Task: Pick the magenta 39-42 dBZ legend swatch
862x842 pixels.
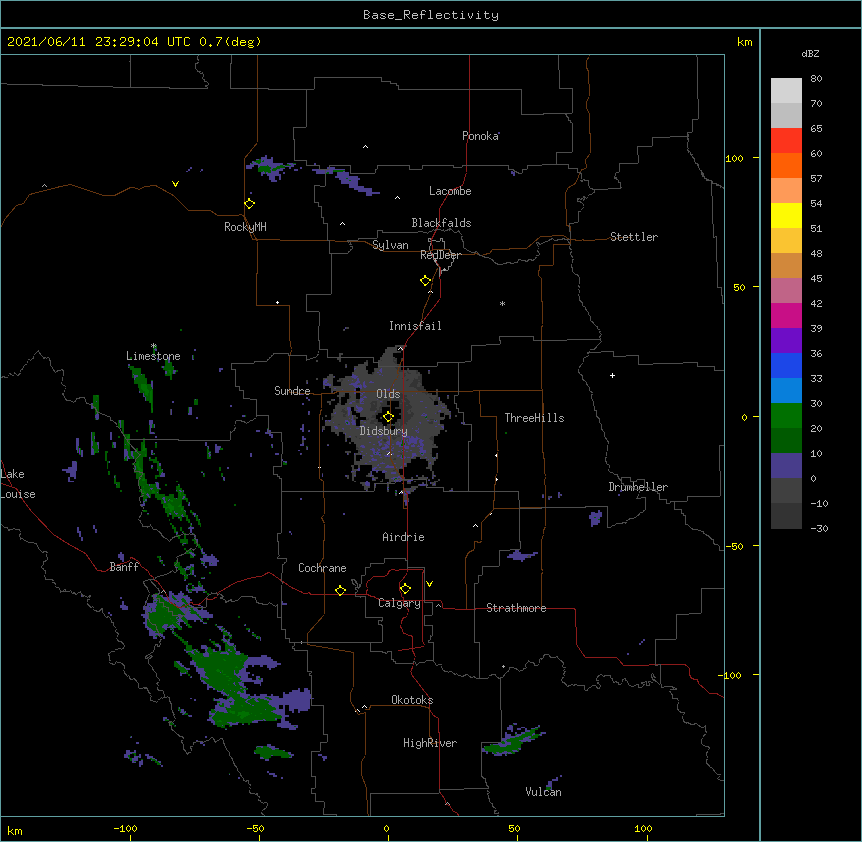Action: pos(786,315)
